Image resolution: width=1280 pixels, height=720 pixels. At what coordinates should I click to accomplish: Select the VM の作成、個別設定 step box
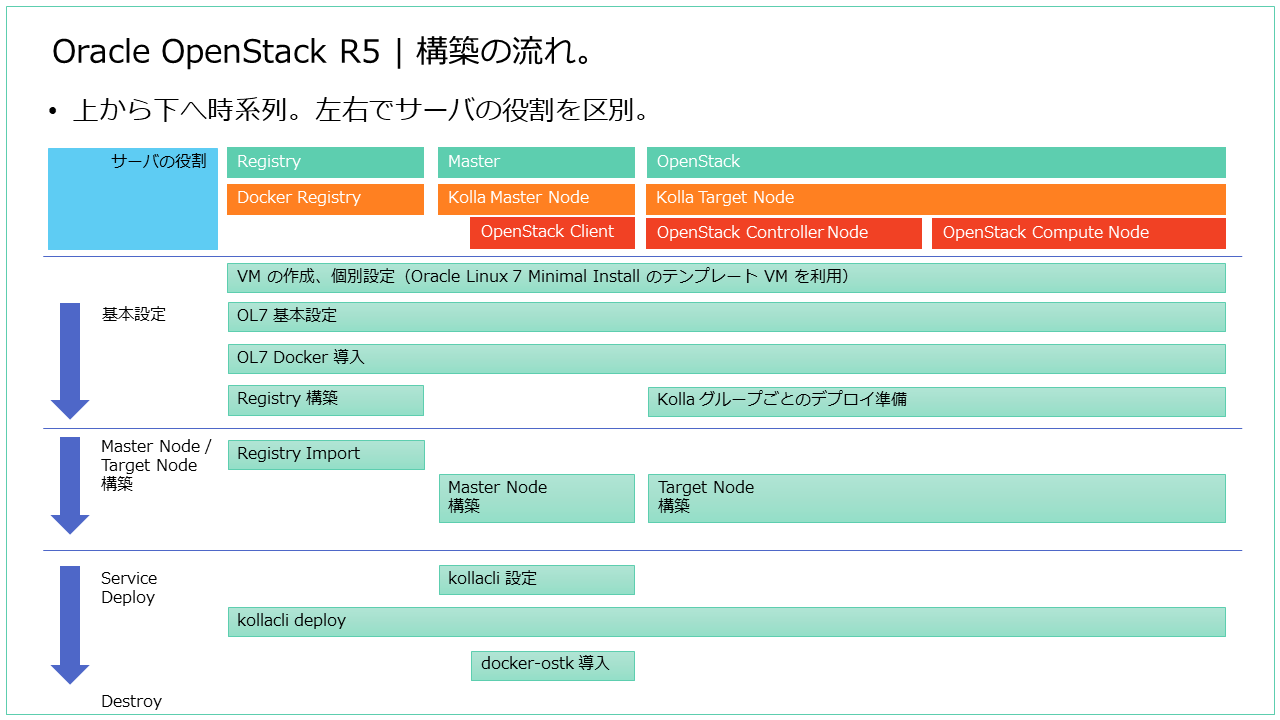tap(726, 277)
